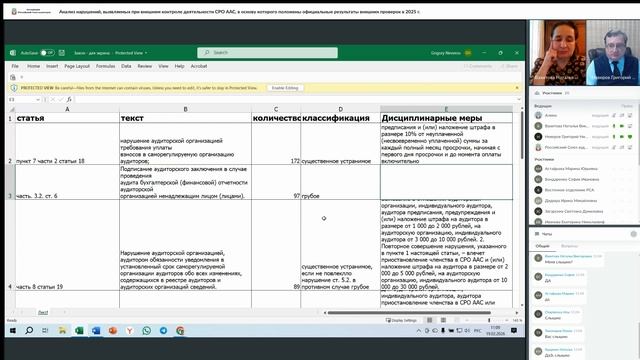Select the Page Layout tab
640x360 pixels.
77,66
